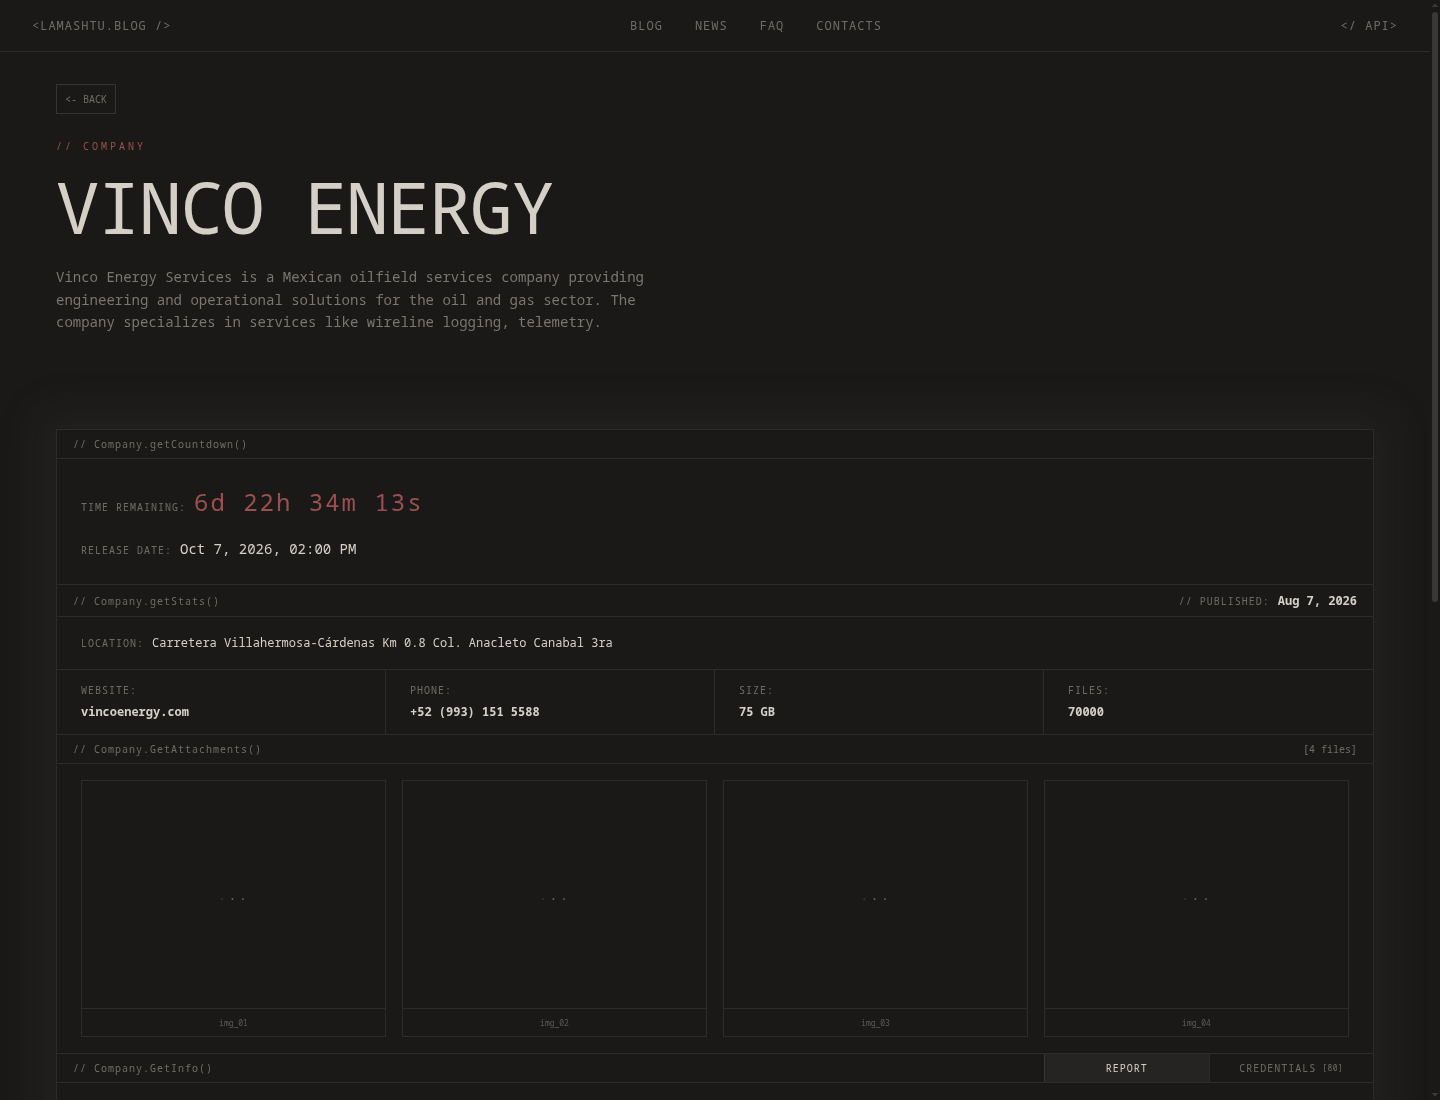Click the BACK button
Image resolution: width=1440 pixels, height=1100 pixels.
86,99
